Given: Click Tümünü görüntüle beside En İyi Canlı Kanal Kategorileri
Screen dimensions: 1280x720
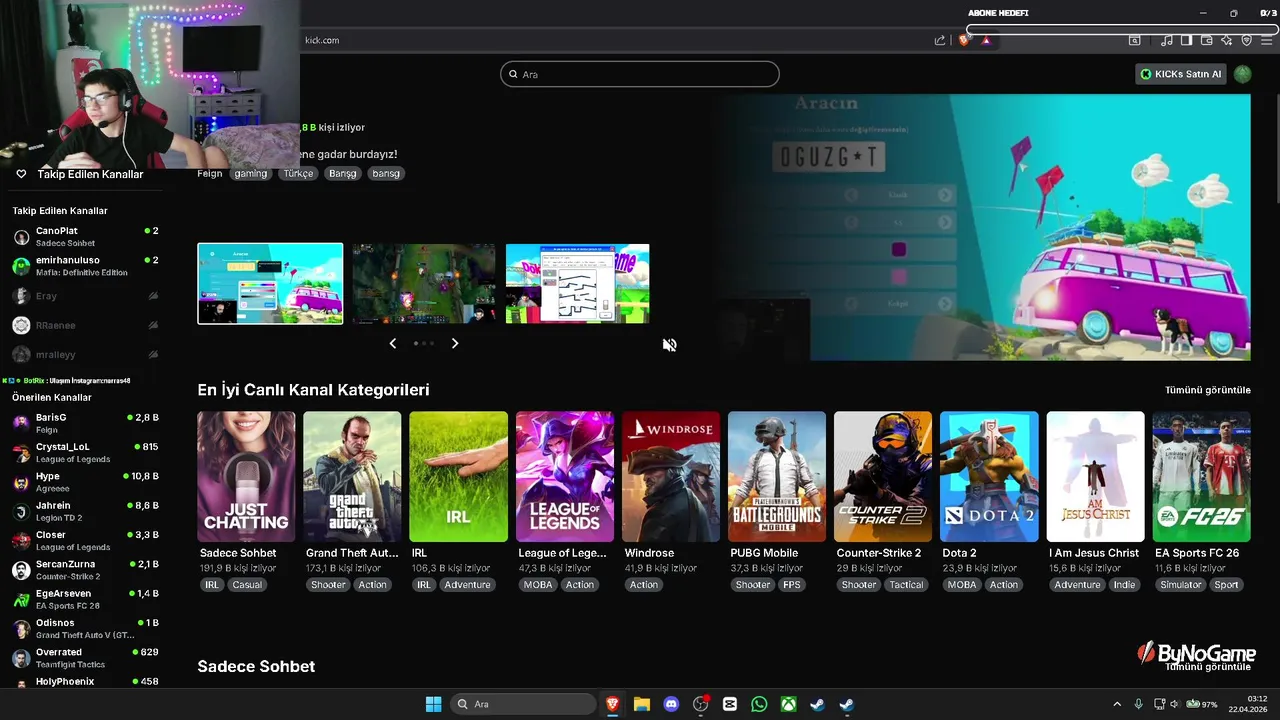Looking at the screenshot, I should pyautogui.click(x=1208, y=390).
